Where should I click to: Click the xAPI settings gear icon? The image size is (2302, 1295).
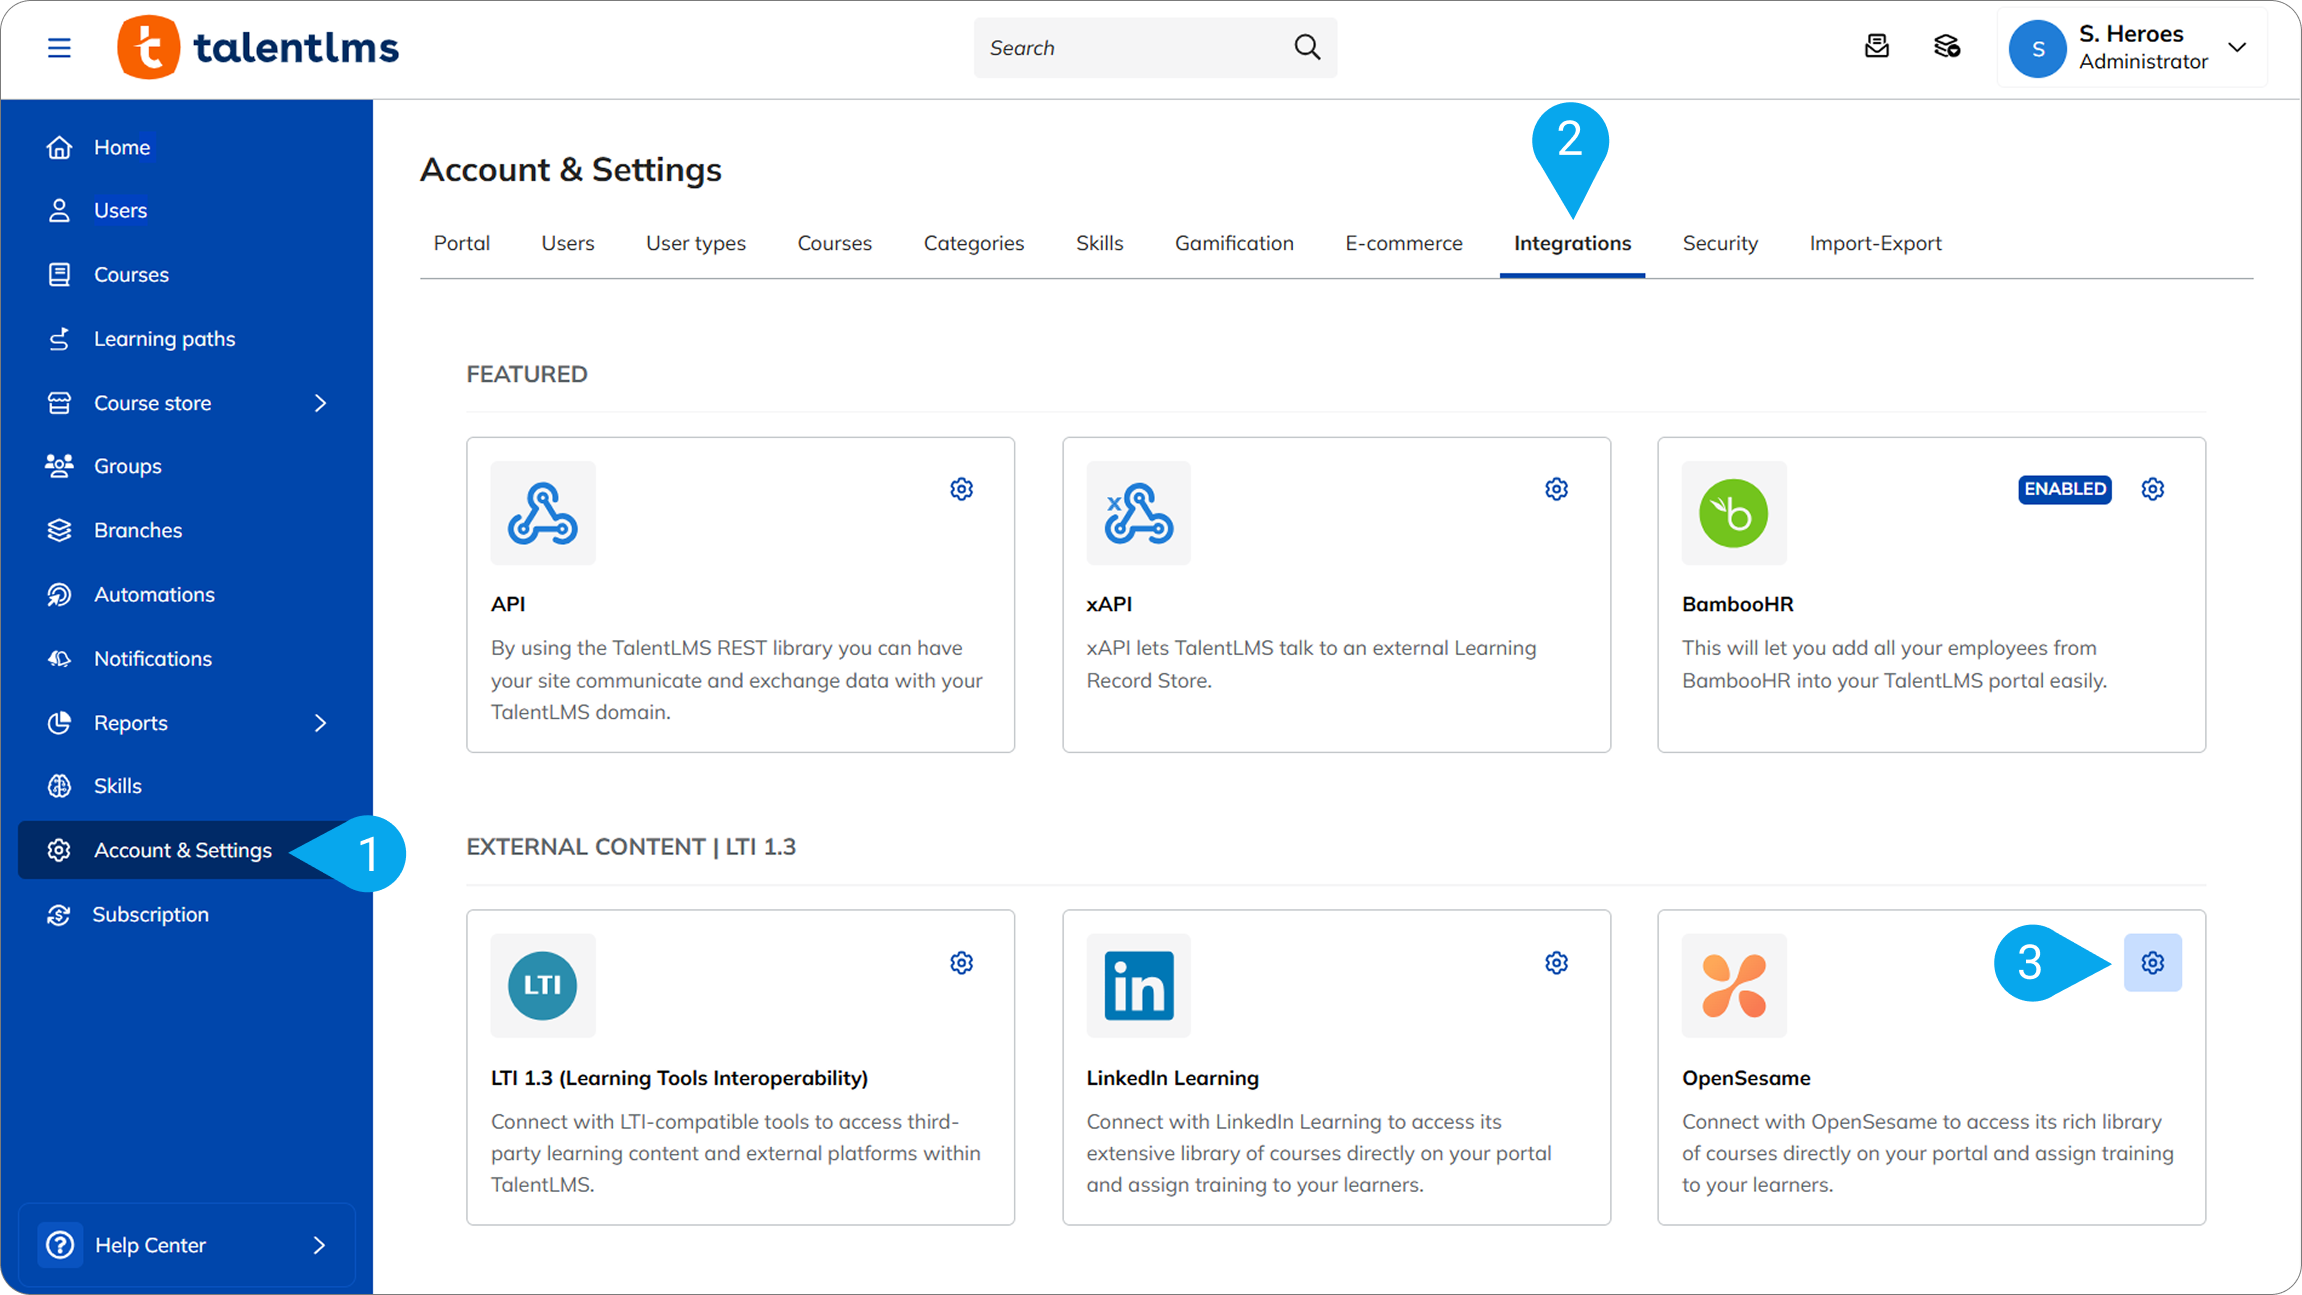point(1556,489)
